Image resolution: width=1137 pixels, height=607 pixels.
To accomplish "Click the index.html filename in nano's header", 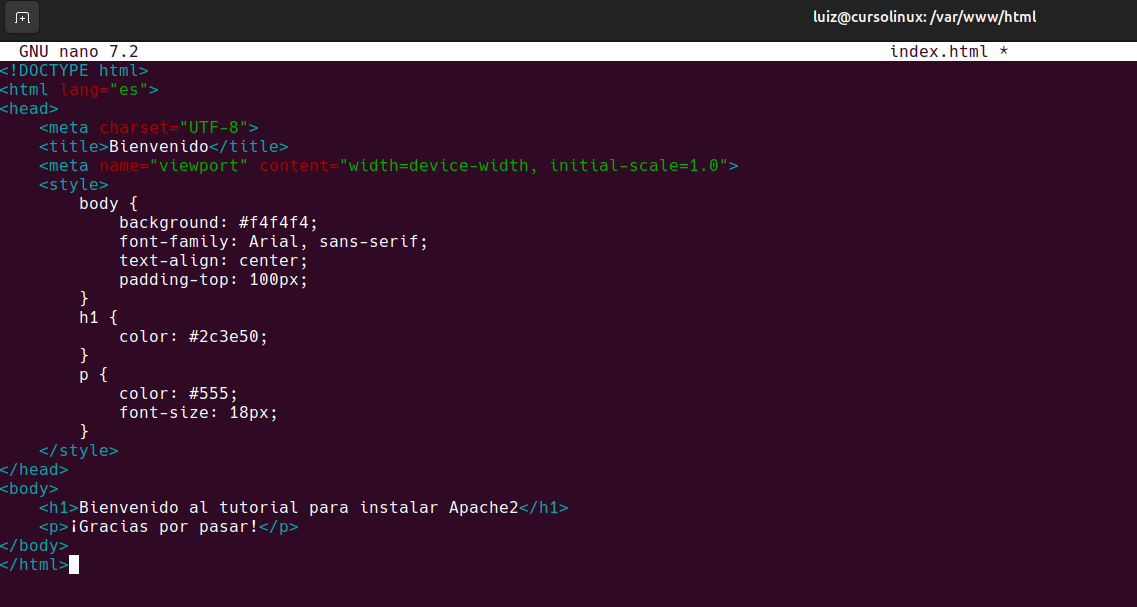I will point(938,51).
